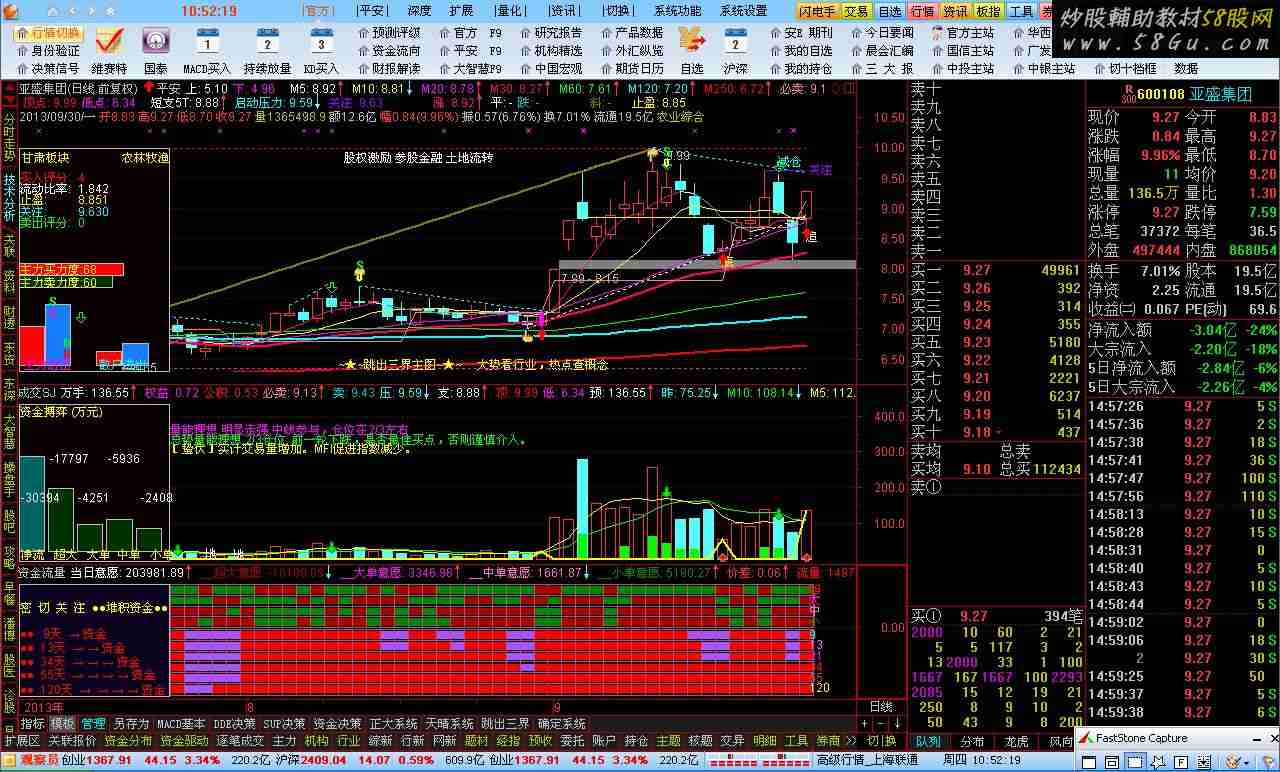Open the 维赛特 checkmark icon
This screenshot has width=1280, height=772.
[x=109, y=41]
